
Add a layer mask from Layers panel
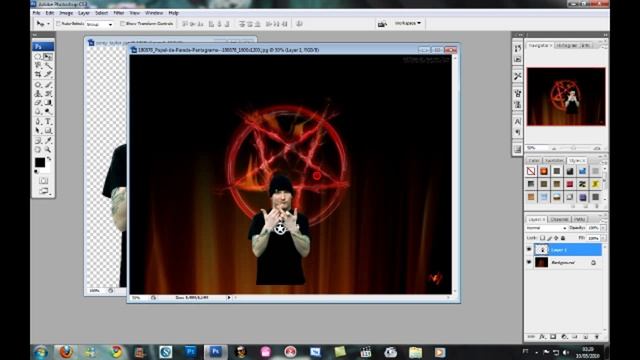[553, 337]
